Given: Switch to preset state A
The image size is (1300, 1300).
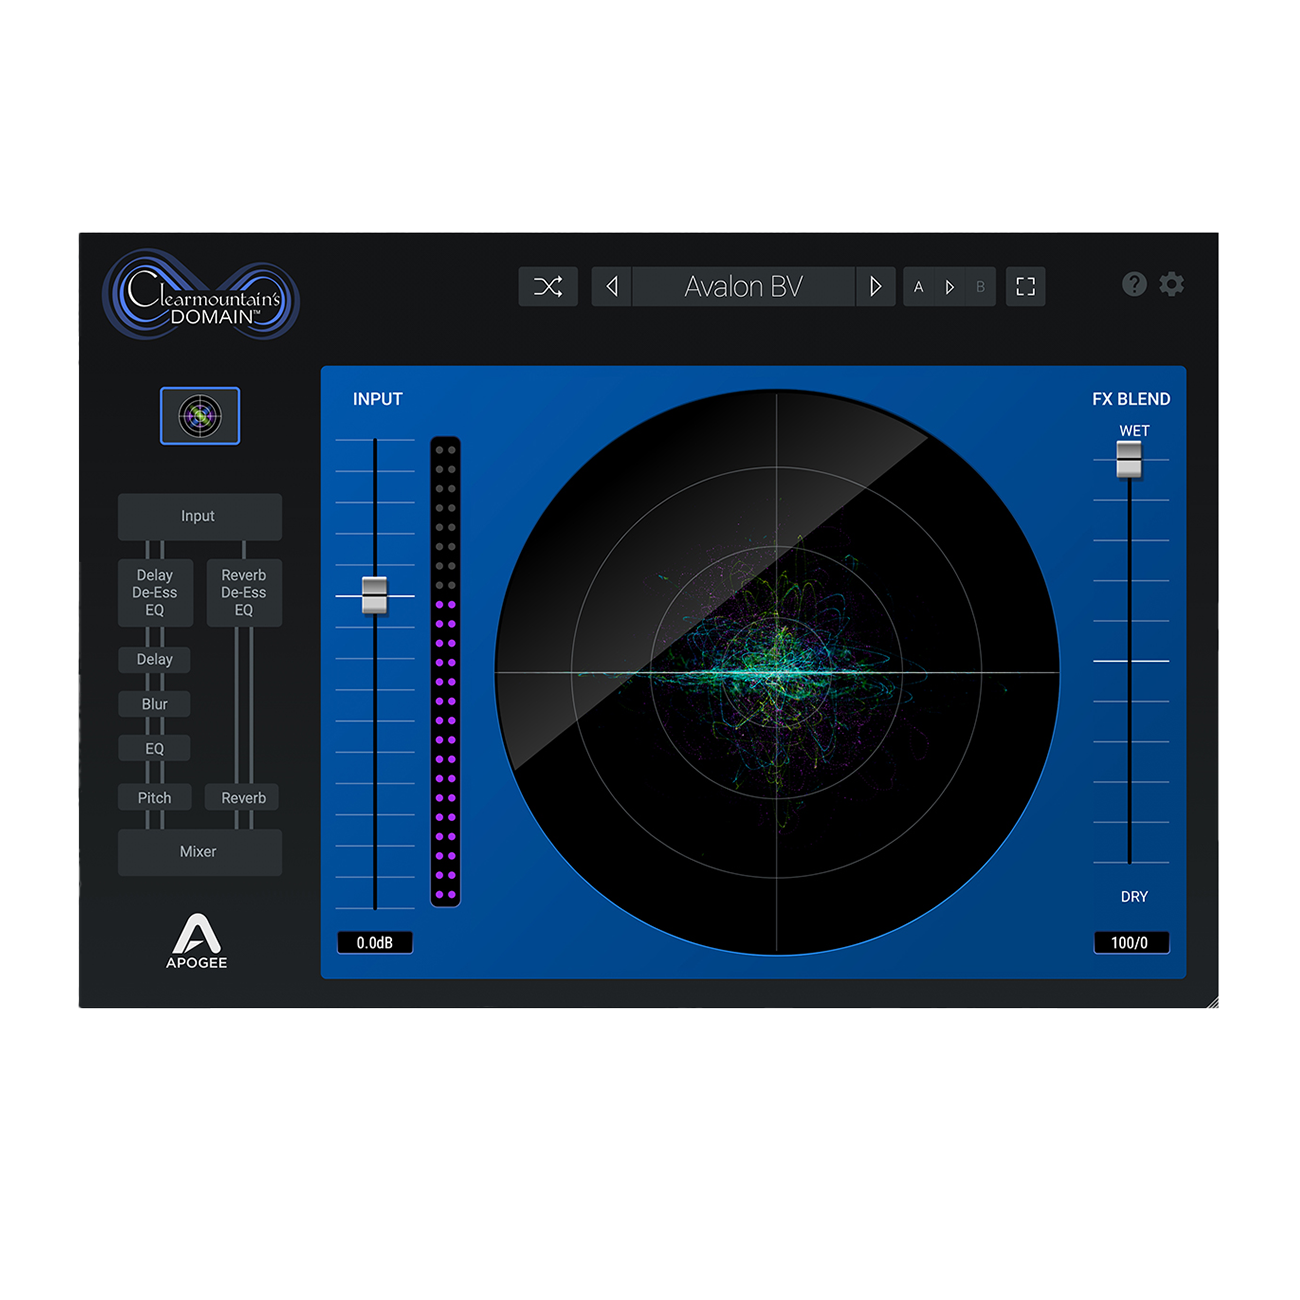Looking at the screenshot, I should 919,287.
